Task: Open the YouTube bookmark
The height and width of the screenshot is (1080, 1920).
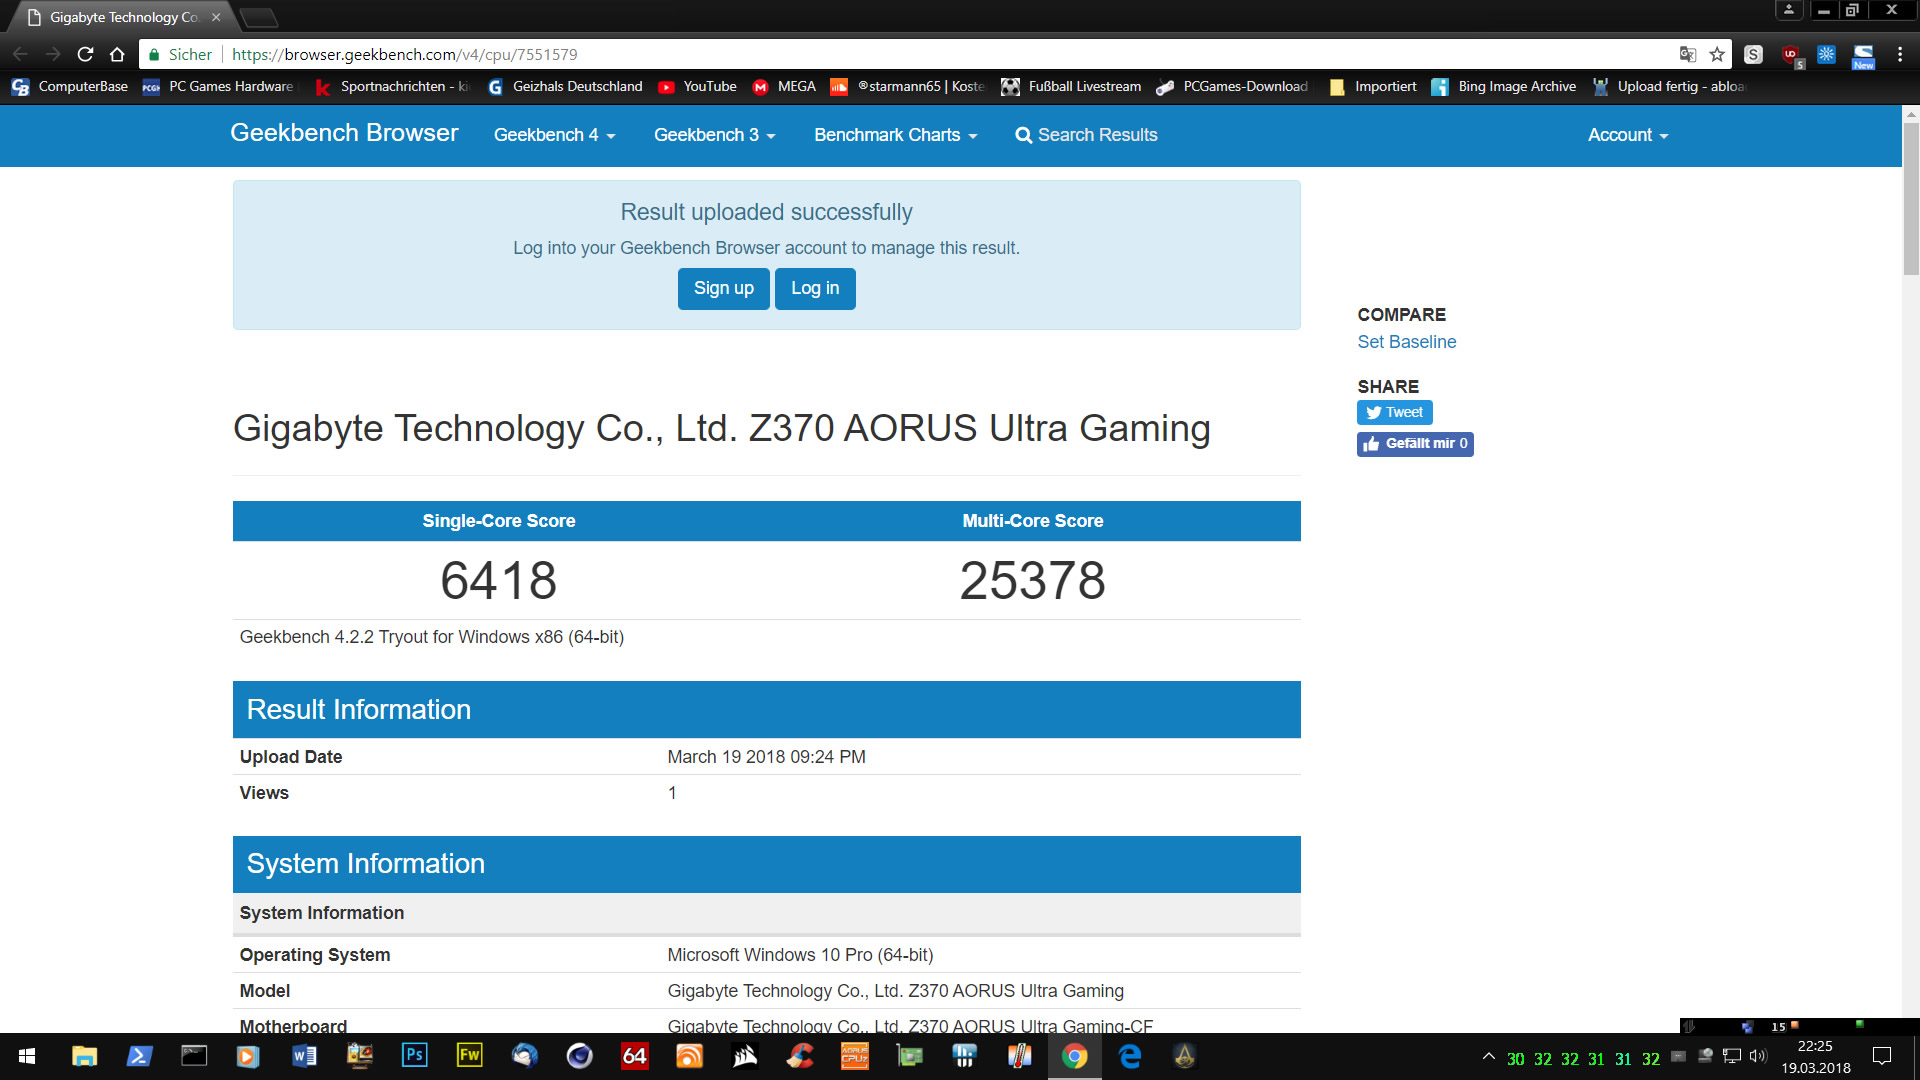Action: point(698,87)
